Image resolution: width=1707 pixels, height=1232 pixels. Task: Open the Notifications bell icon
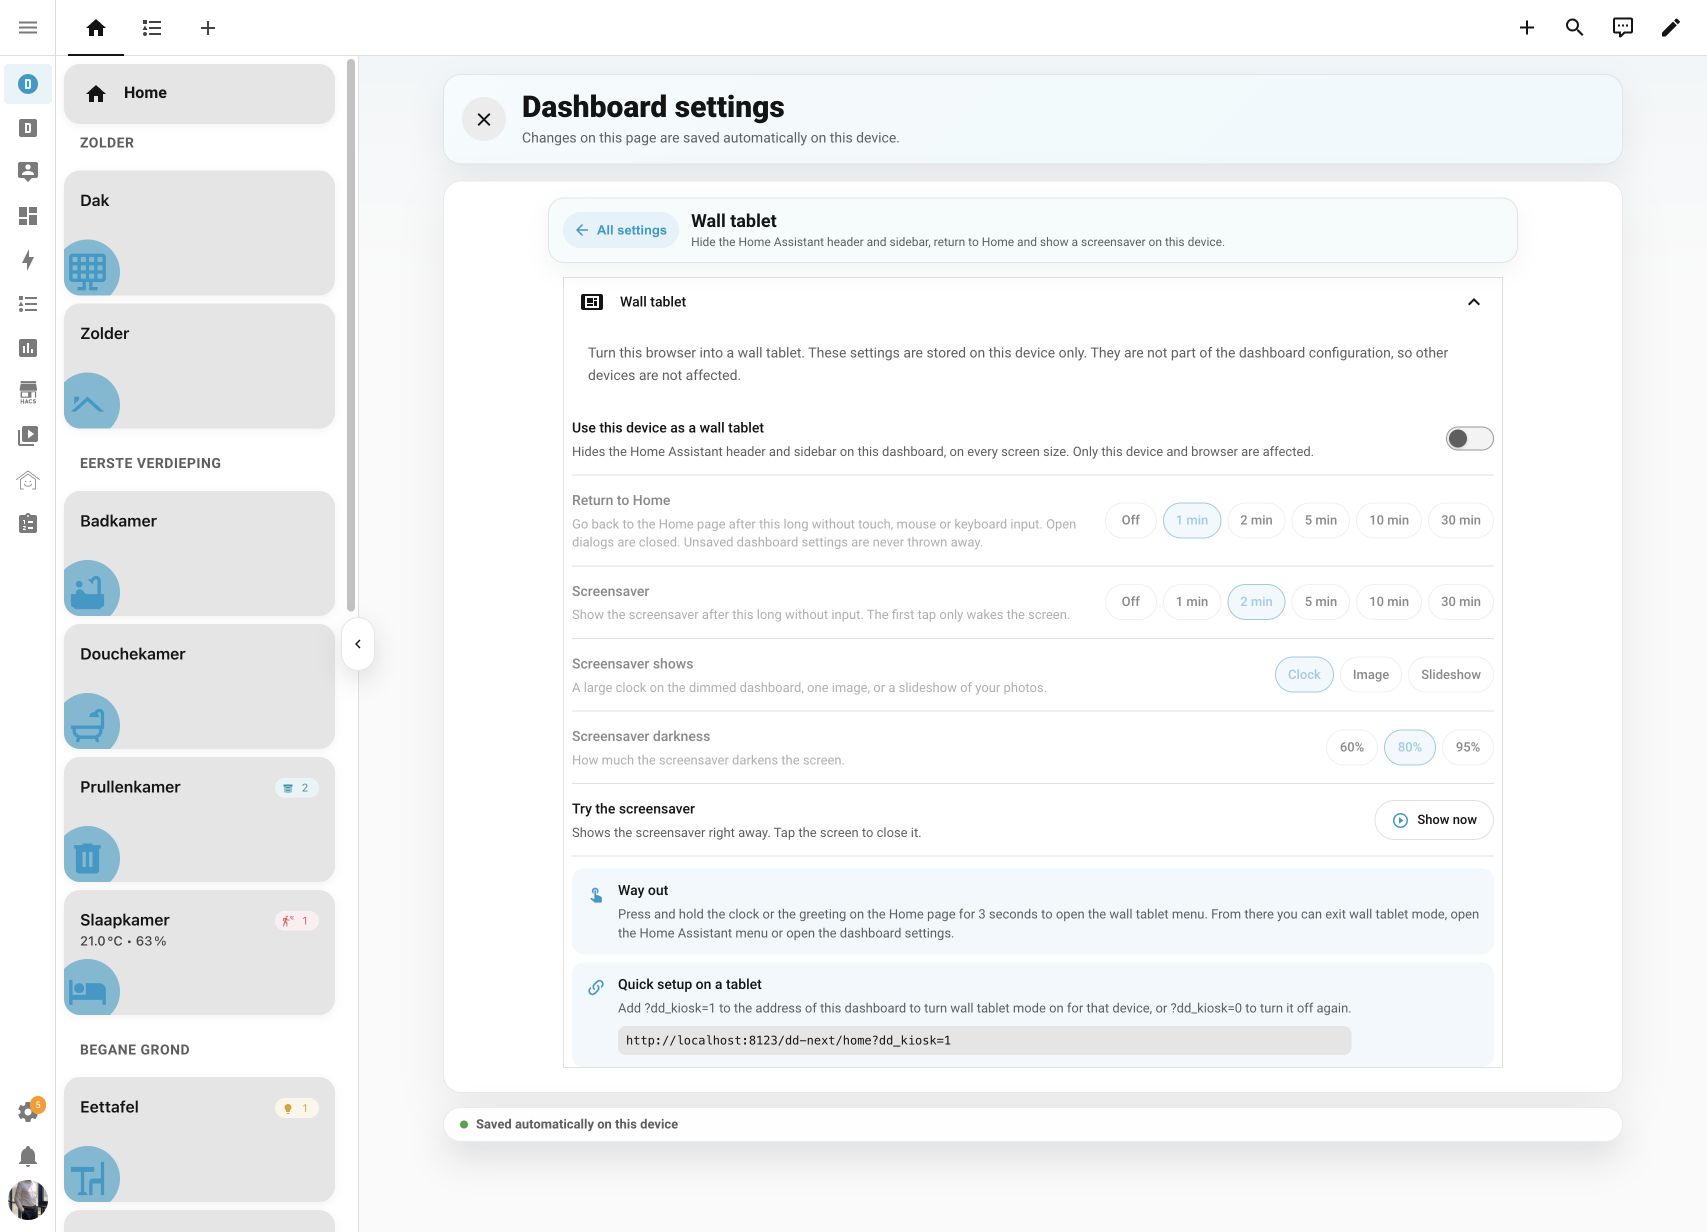tap(28, 1156)
